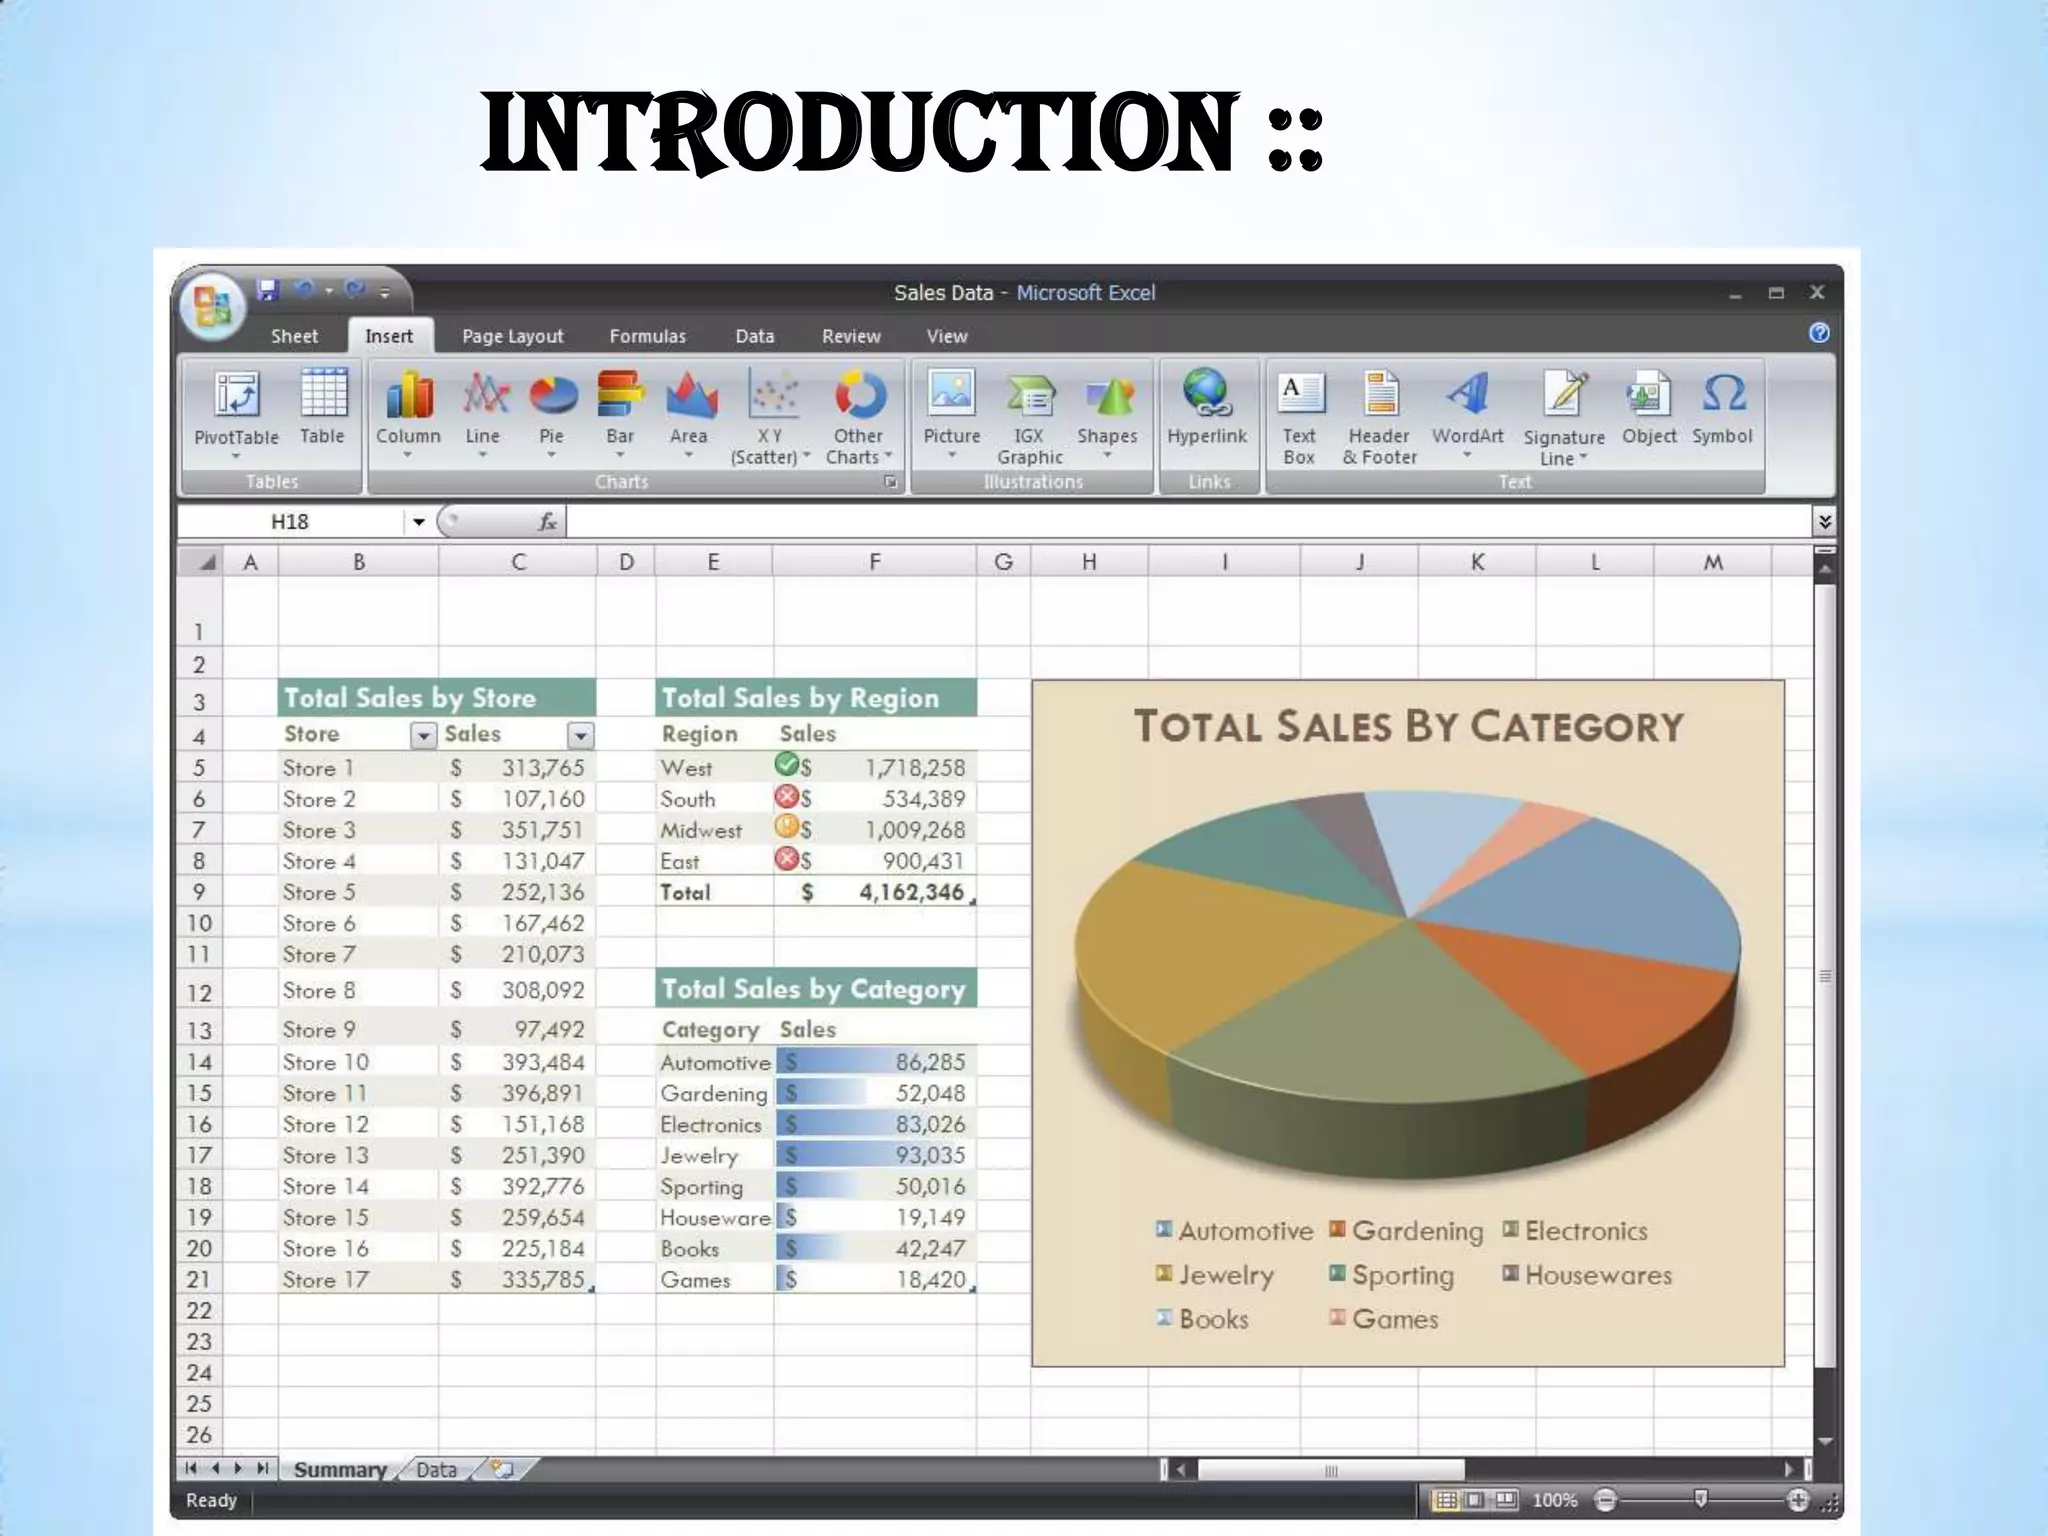Enable Page Break Preview view

[1506, 1500]
